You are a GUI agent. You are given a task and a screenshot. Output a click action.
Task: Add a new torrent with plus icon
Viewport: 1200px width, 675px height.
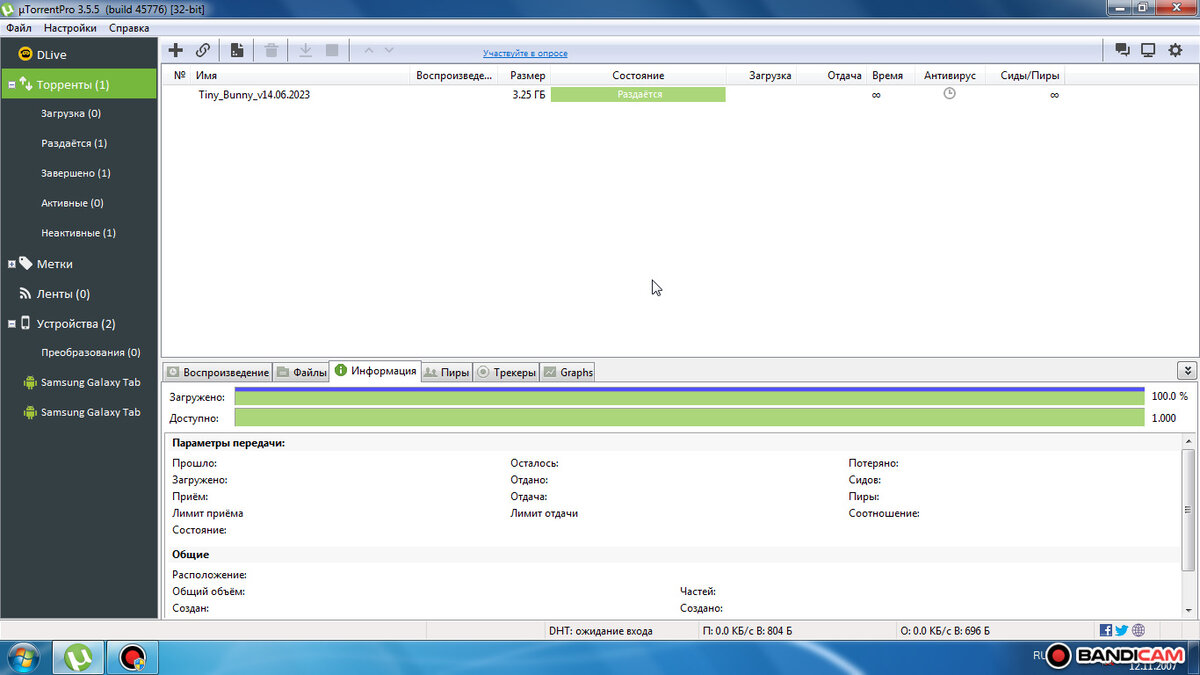click(x=176, y=50)
